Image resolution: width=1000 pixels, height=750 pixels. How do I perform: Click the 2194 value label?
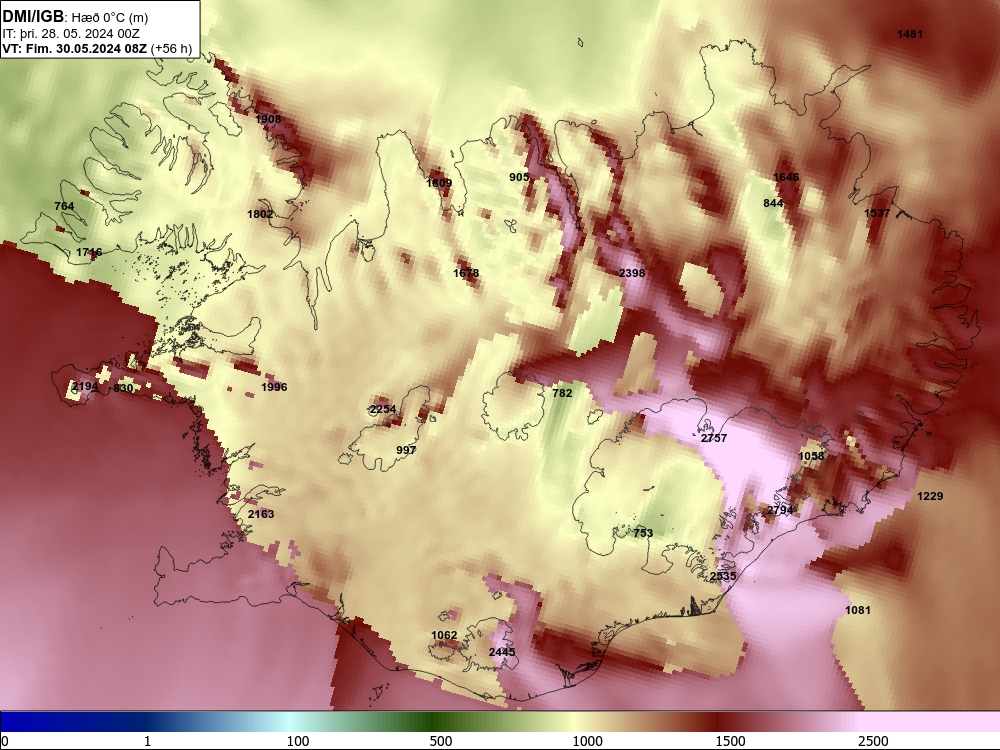pyautogui.click(x=85, y=386)
